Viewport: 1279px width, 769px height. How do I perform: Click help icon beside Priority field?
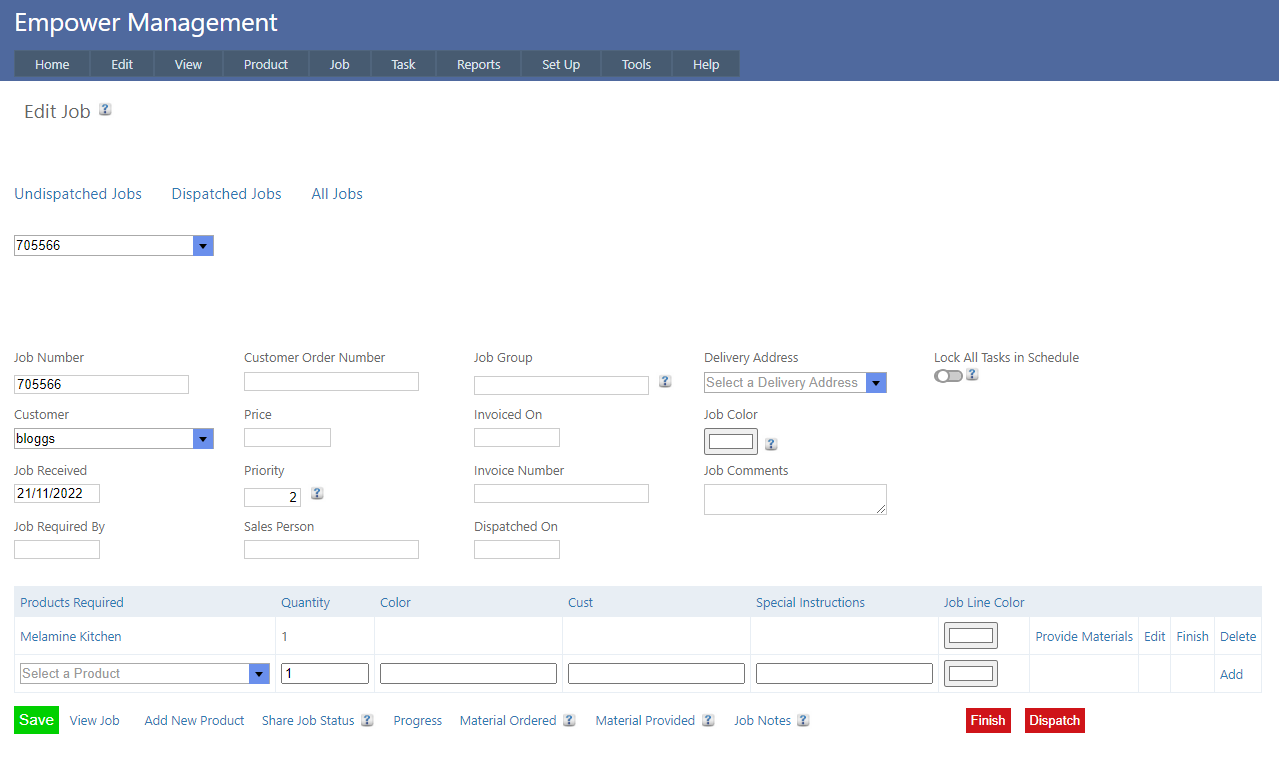[x=317, y=494]
